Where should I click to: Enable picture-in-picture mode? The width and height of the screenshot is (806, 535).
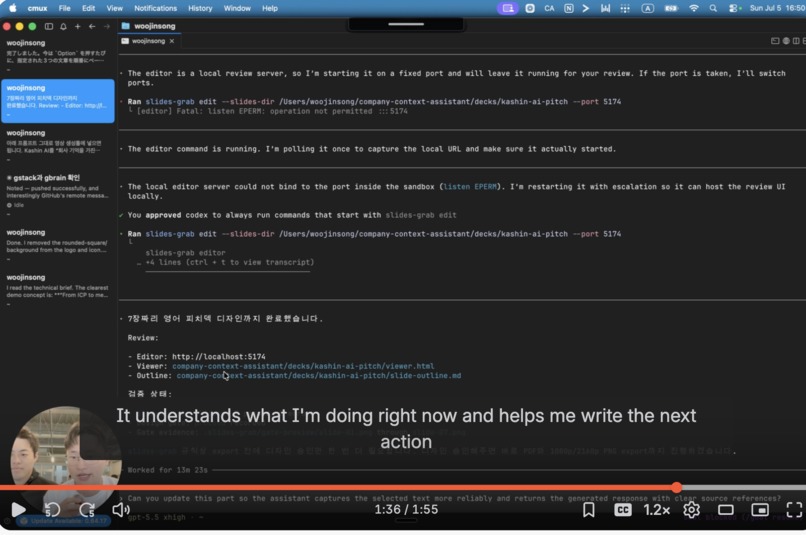(x=760, y=509)
